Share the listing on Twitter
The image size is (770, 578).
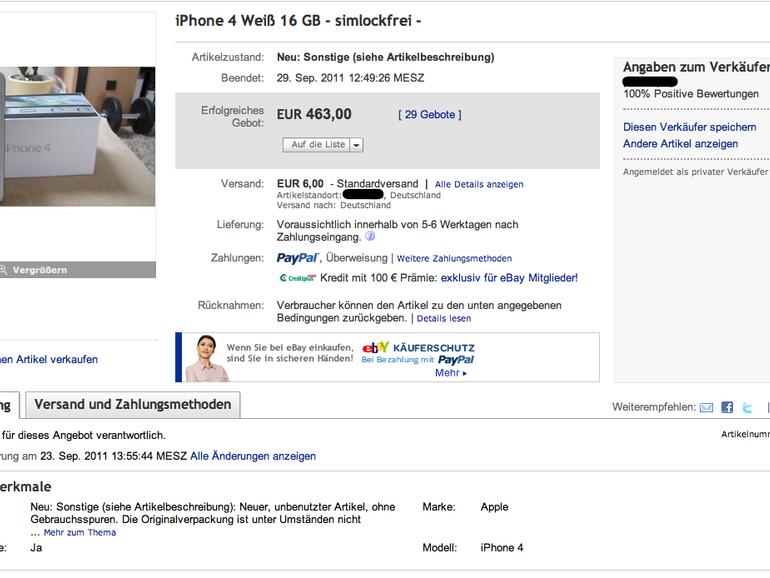point(747,407)
